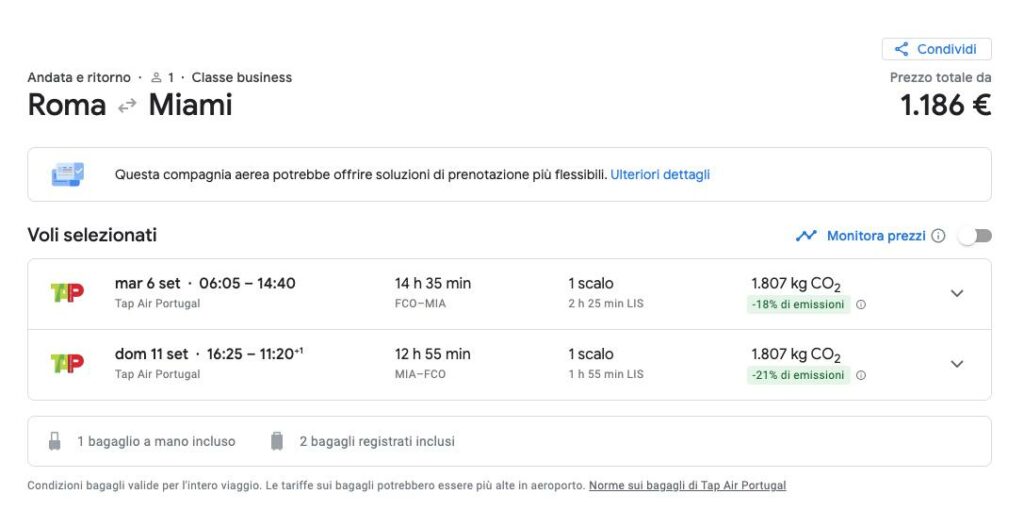1024x510 pixels.
Task: Open info icon next to -18% emissions
Action: point(861,304)
